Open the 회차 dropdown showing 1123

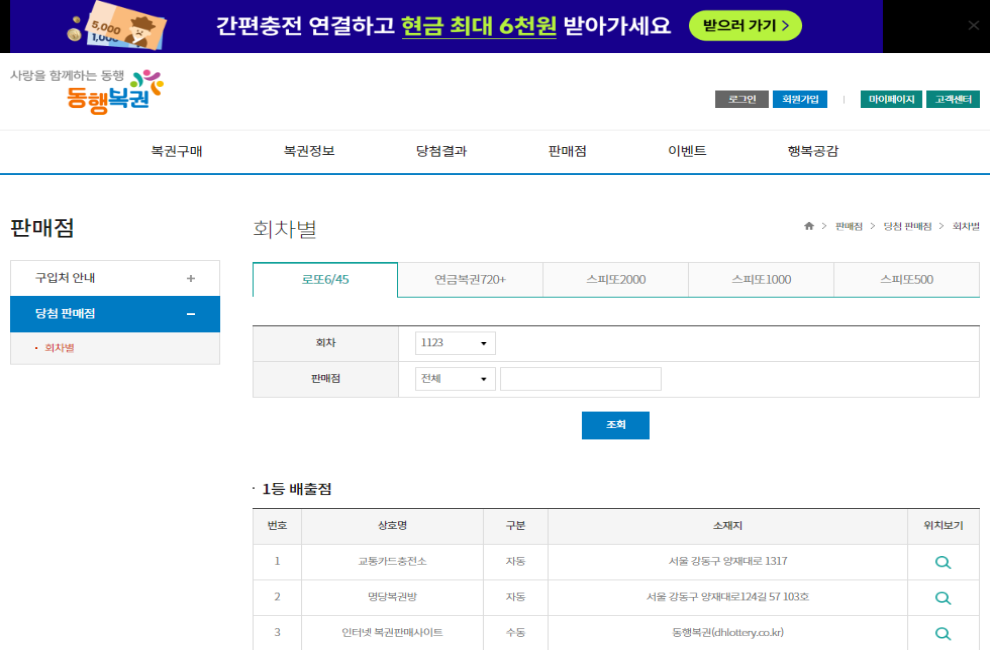(455, 343)
